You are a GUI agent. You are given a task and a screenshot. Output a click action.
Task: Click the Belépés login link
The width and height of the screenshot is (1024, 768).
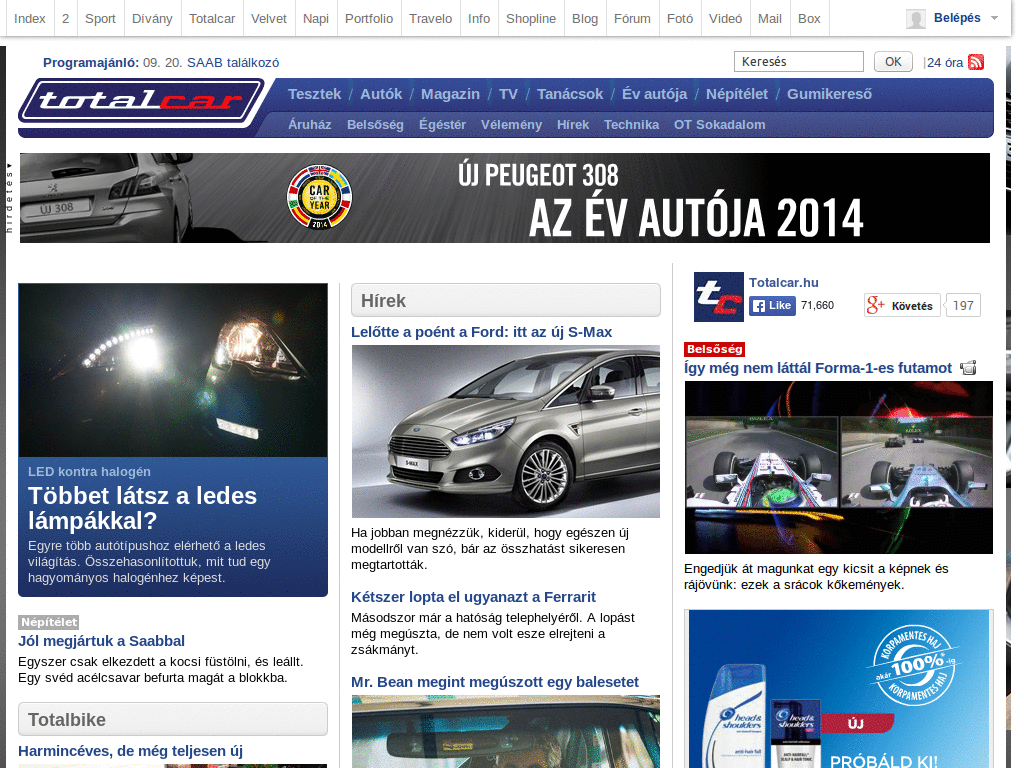(957, 18)
